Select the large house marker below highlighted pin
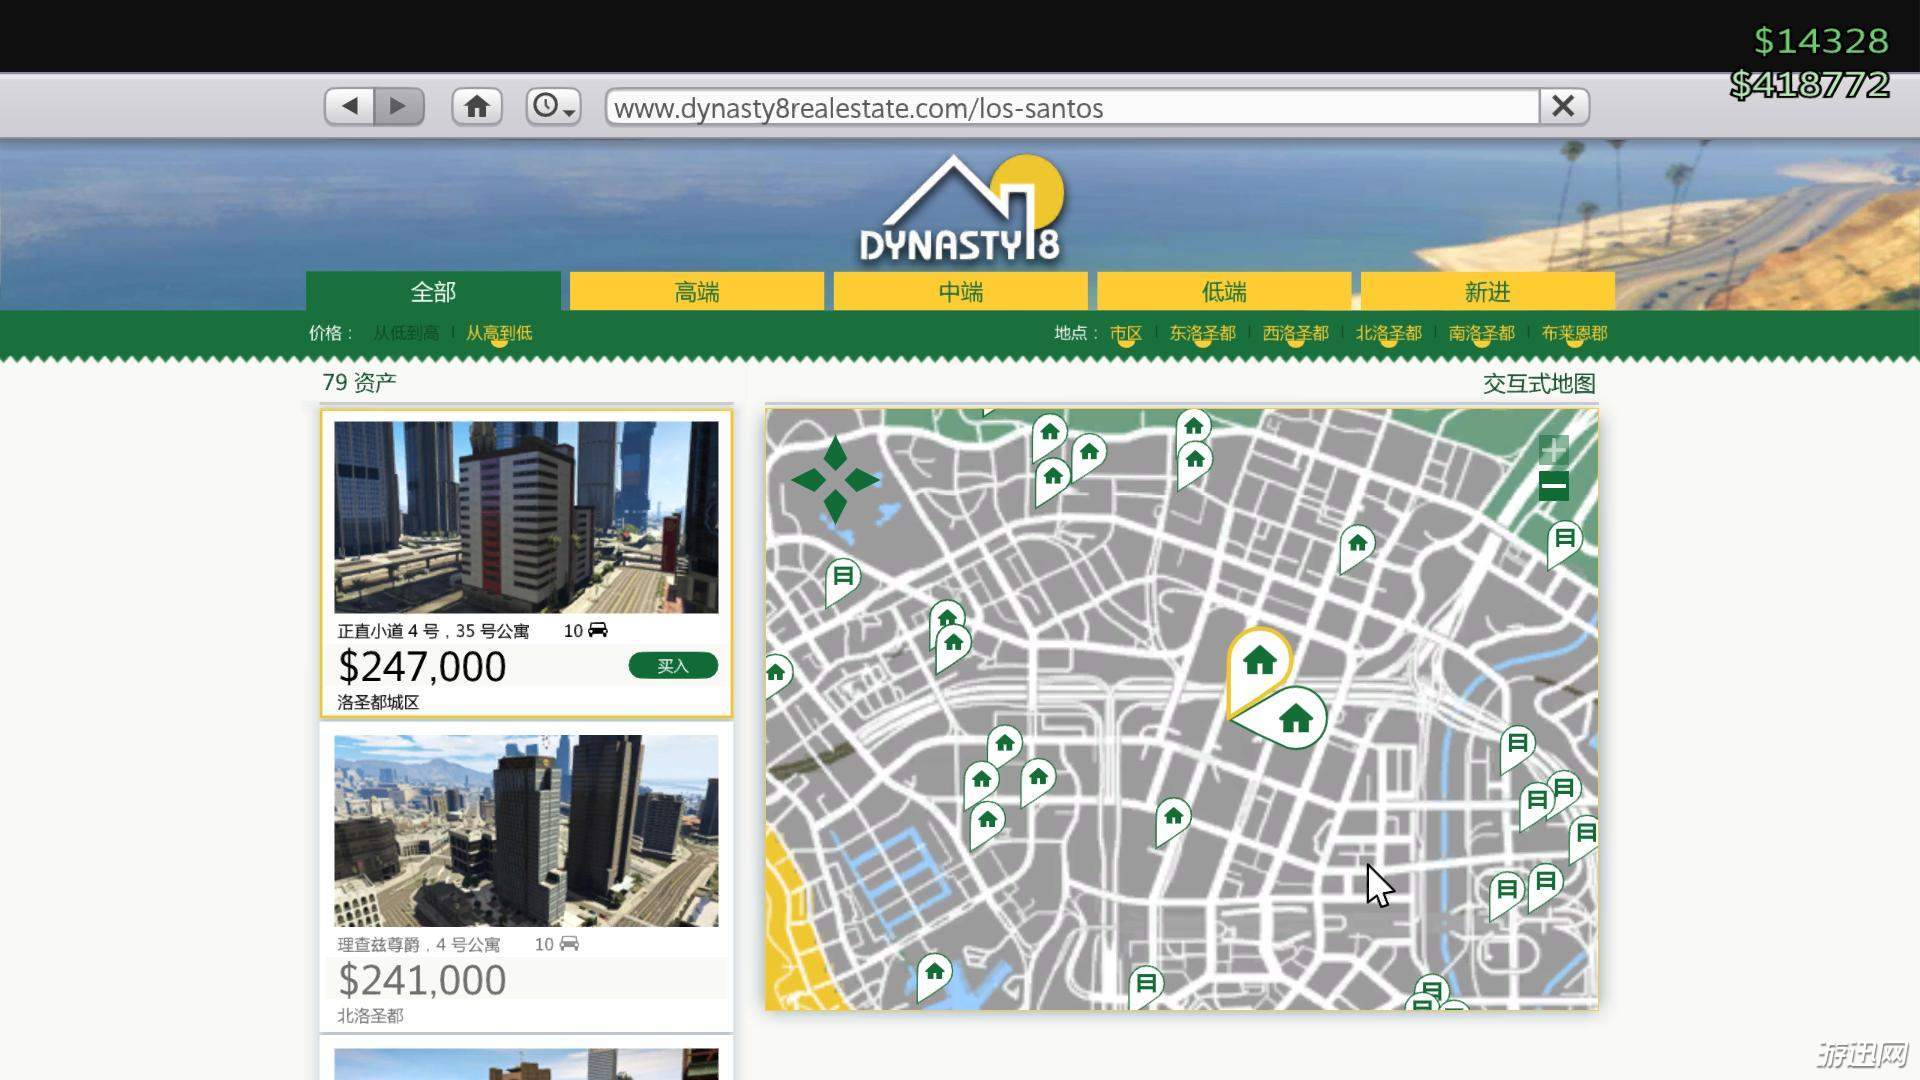This screenshot has width=1920, height=1080. click(1295, 717)
